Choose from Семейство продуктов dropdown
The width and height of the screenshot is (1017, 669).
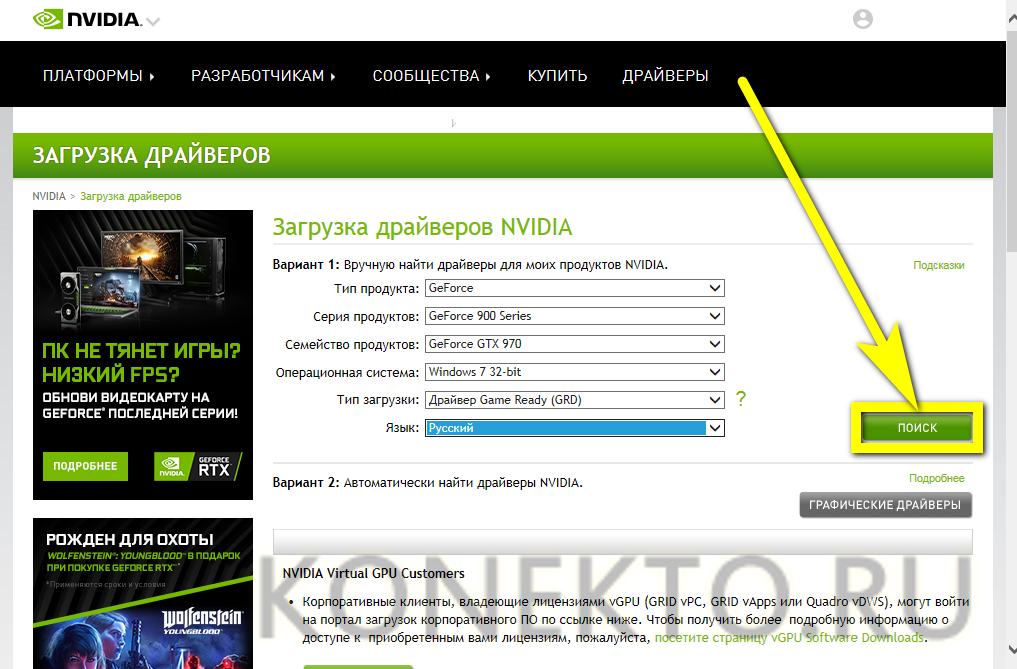click(574, 344)
